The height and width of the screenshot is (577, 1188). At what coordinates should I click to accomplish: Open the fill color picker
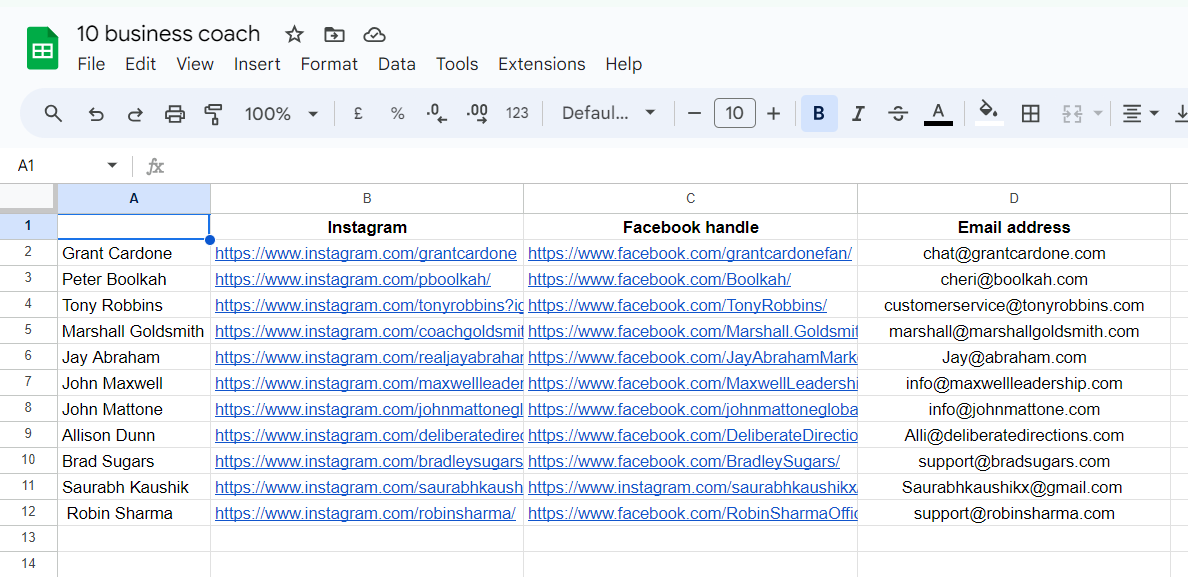point(989,113)
